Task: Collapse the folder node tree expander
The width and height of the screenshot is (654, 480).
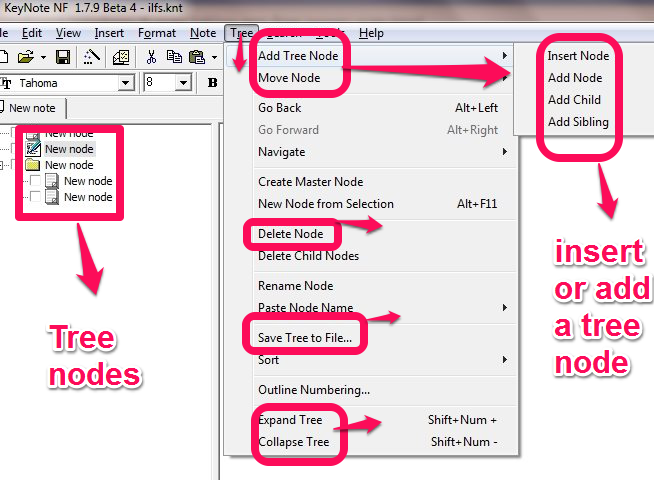Action: pos(2,165)
